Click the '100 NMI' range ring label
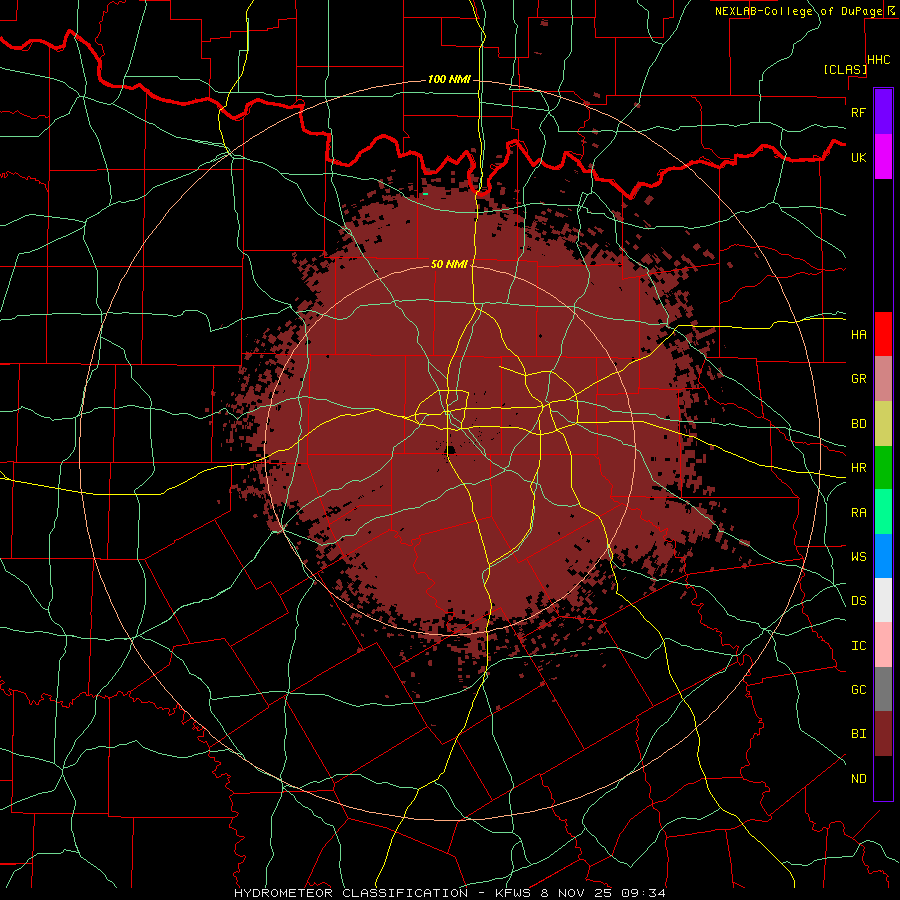Viewport: 900px width, 900px height. [x=449, y=79]
